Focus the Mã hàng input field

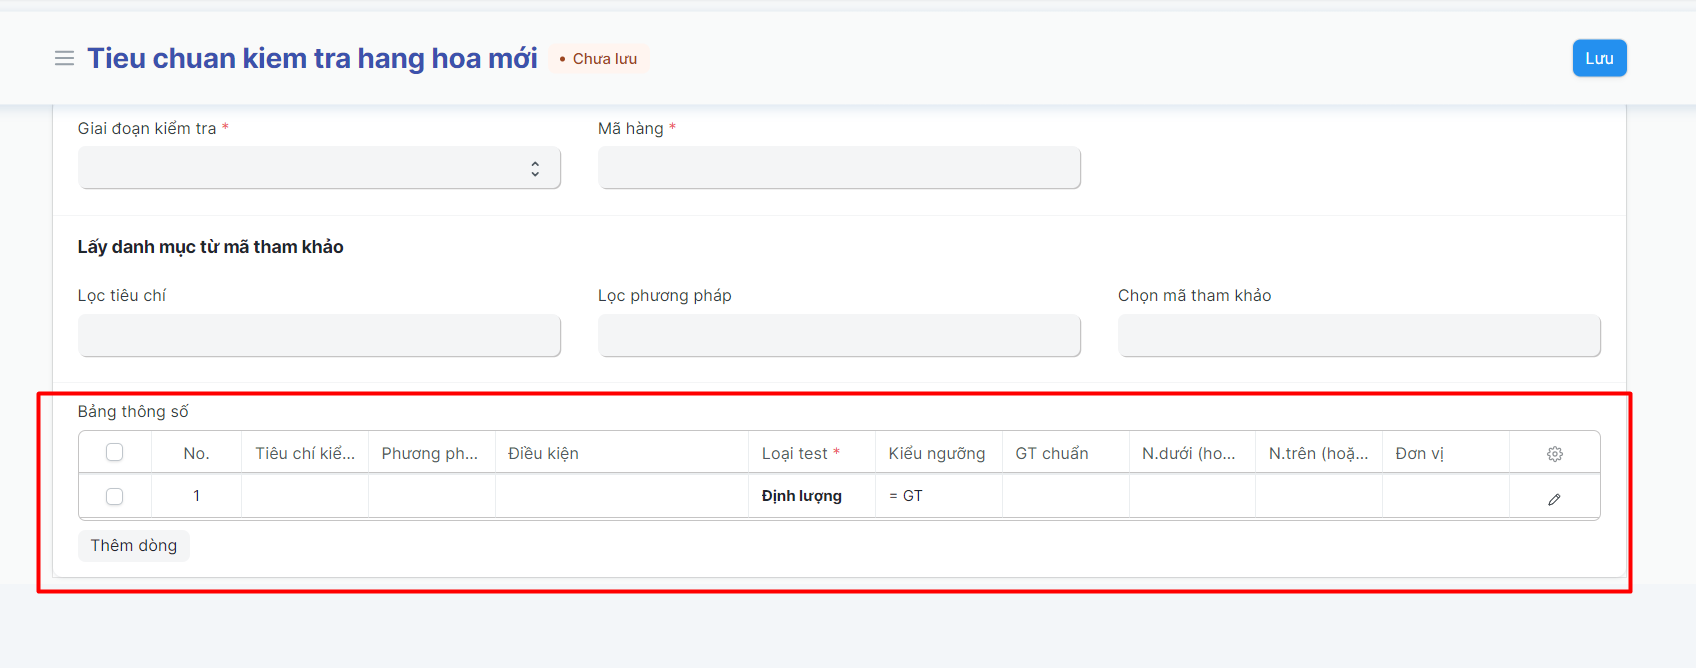(839, 168)
